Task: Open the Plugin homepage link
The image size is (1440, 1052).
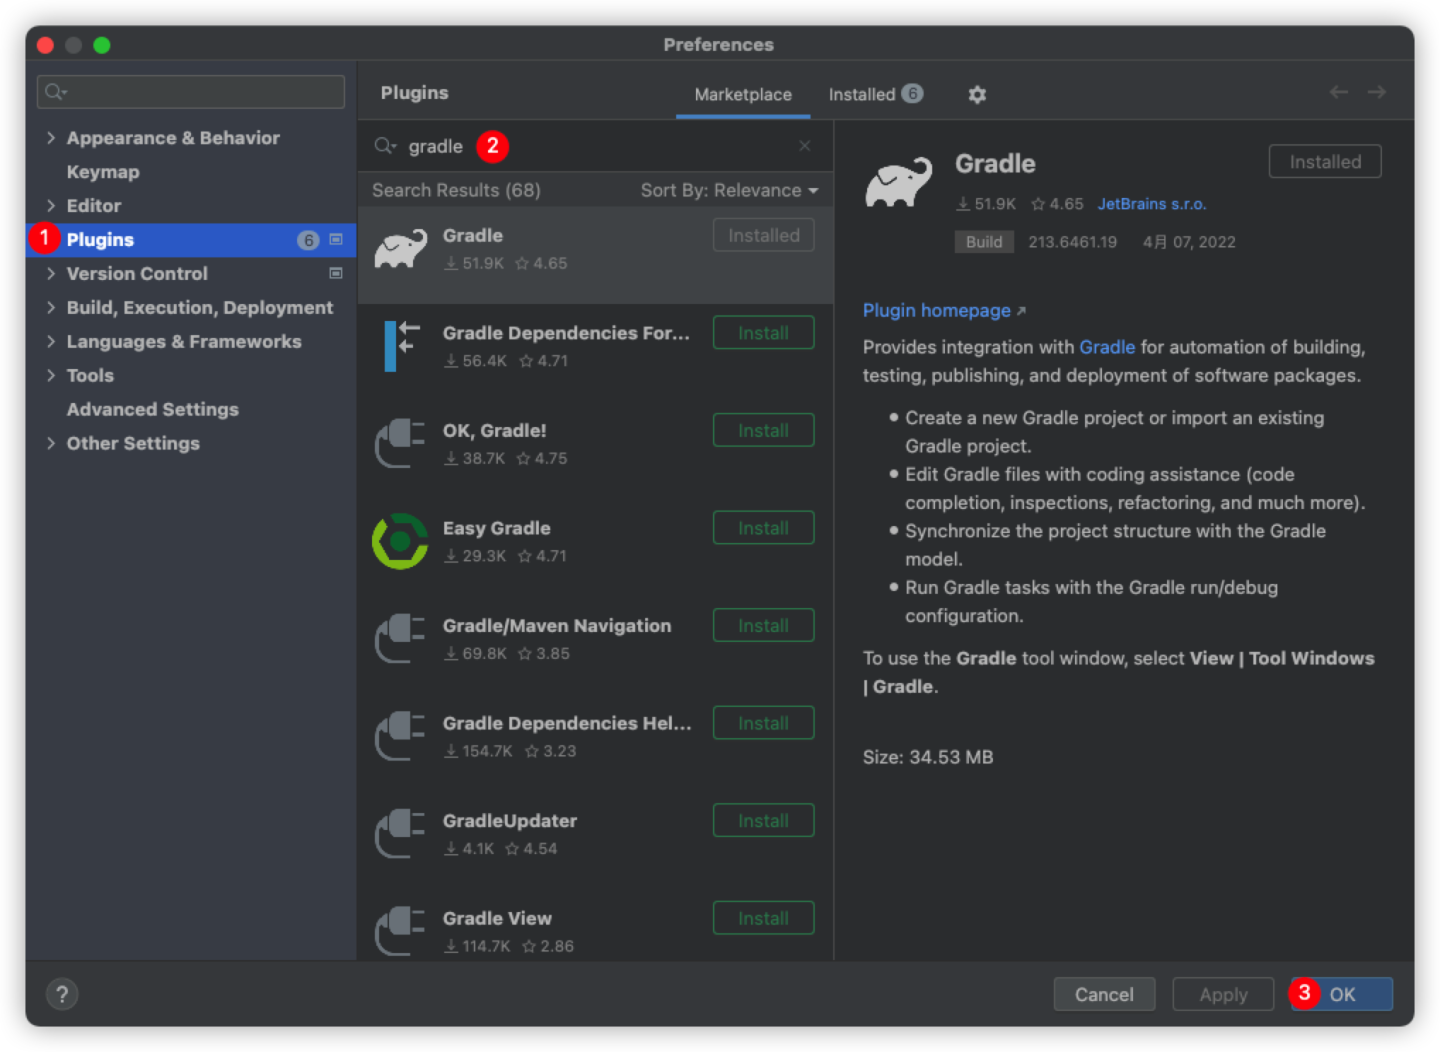Action: [x=944, y=311]
